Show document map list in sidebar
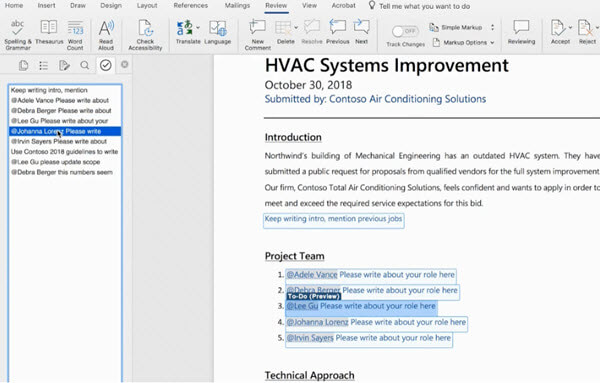600x383 pixels. coord(44,65)
